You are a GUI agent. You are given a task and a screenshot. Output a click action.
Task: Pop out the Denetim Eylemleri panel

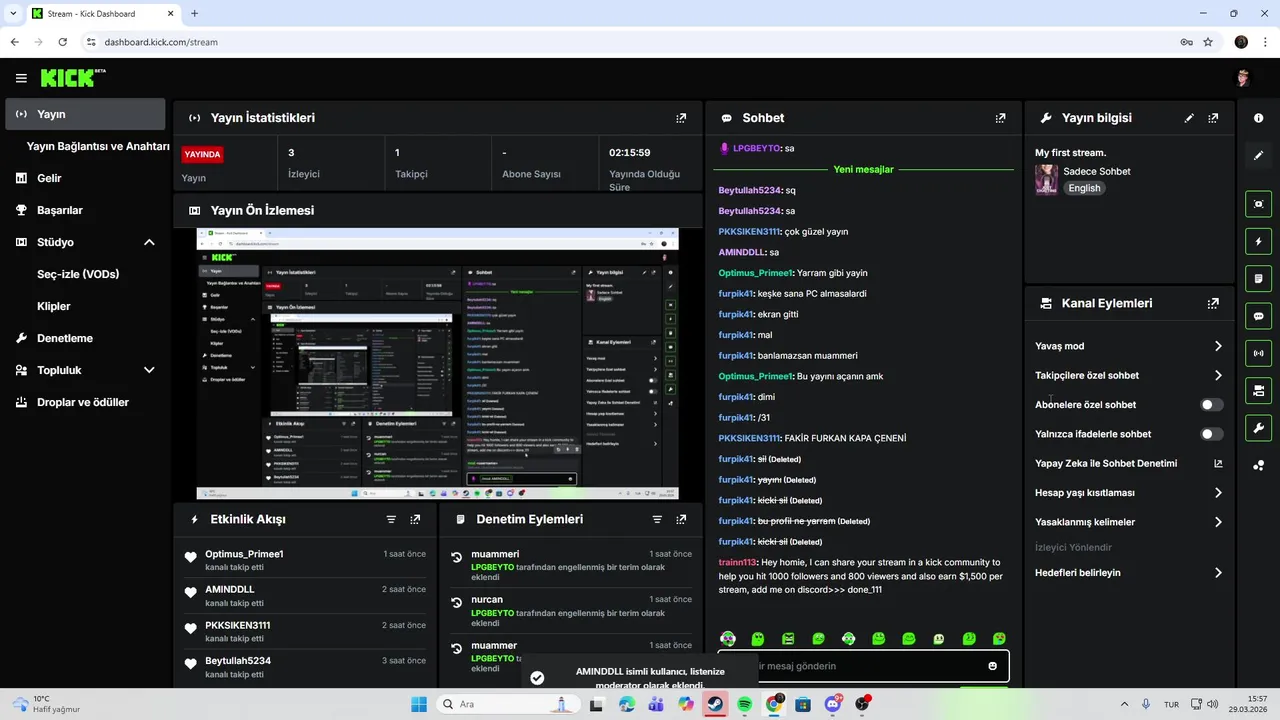pos(681,520)
